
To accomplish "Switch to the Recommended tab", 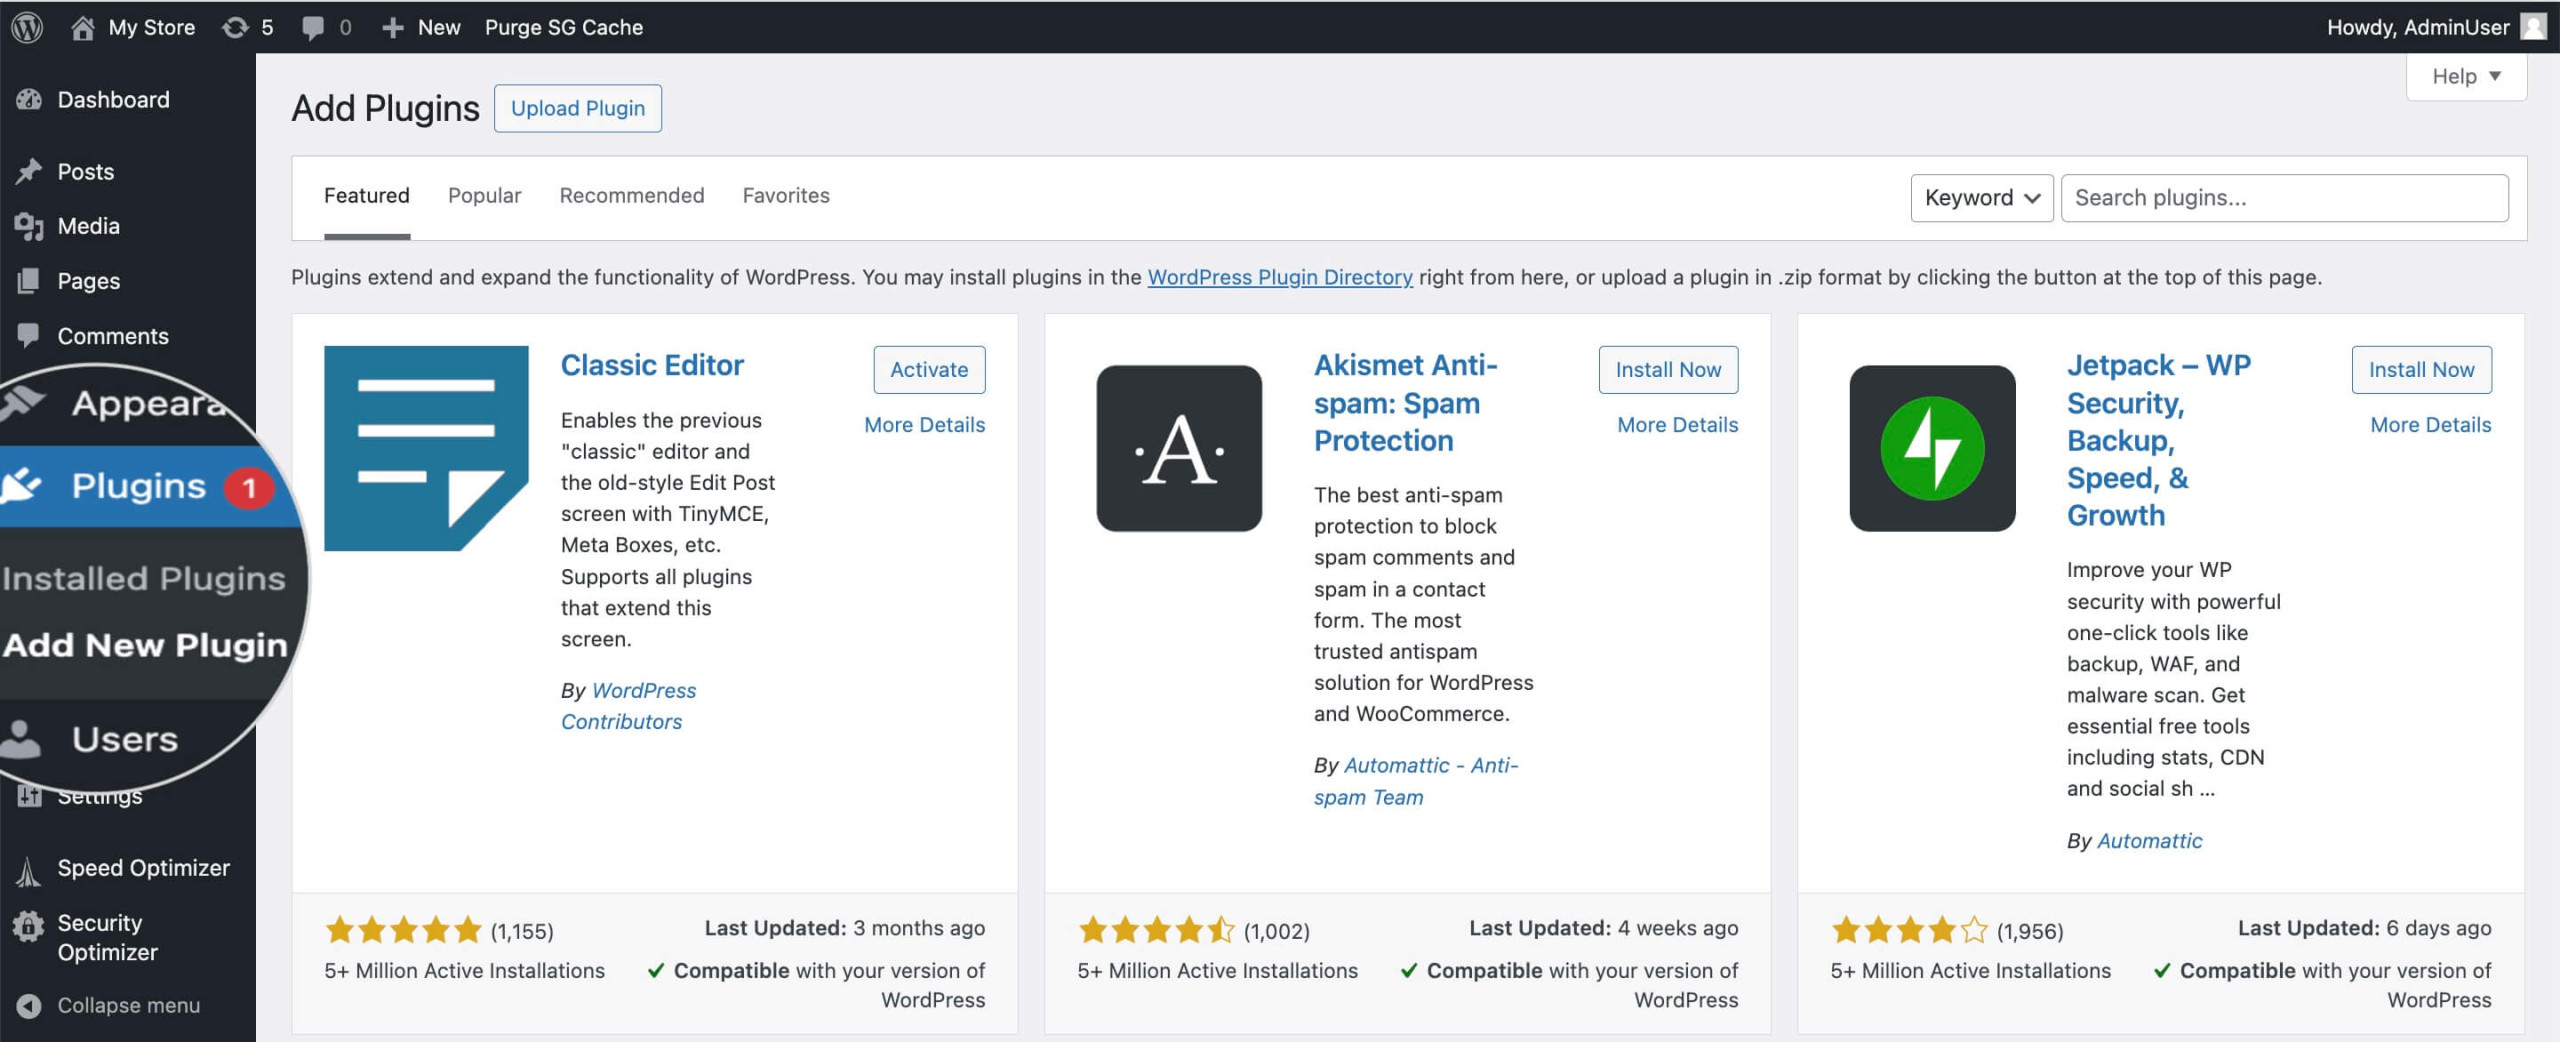I will (632, 196).
